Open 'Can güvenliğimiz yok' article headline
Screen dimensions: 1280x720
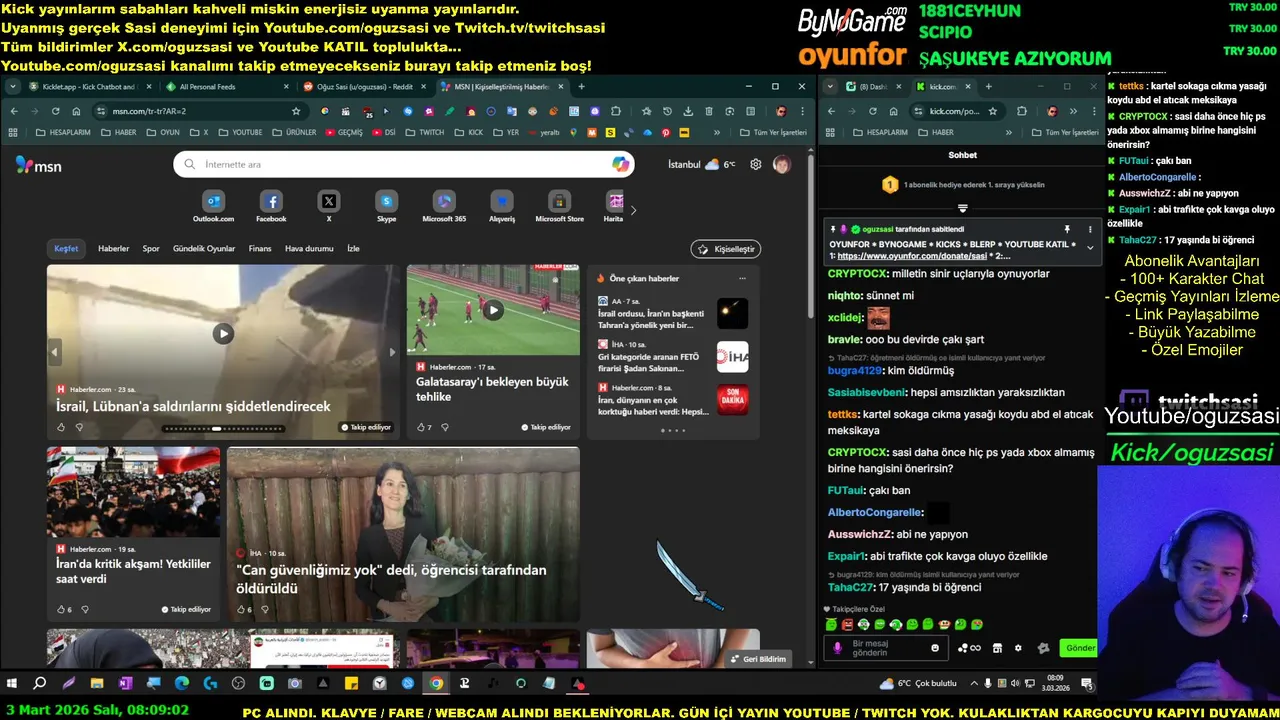(x=391, y=579)
